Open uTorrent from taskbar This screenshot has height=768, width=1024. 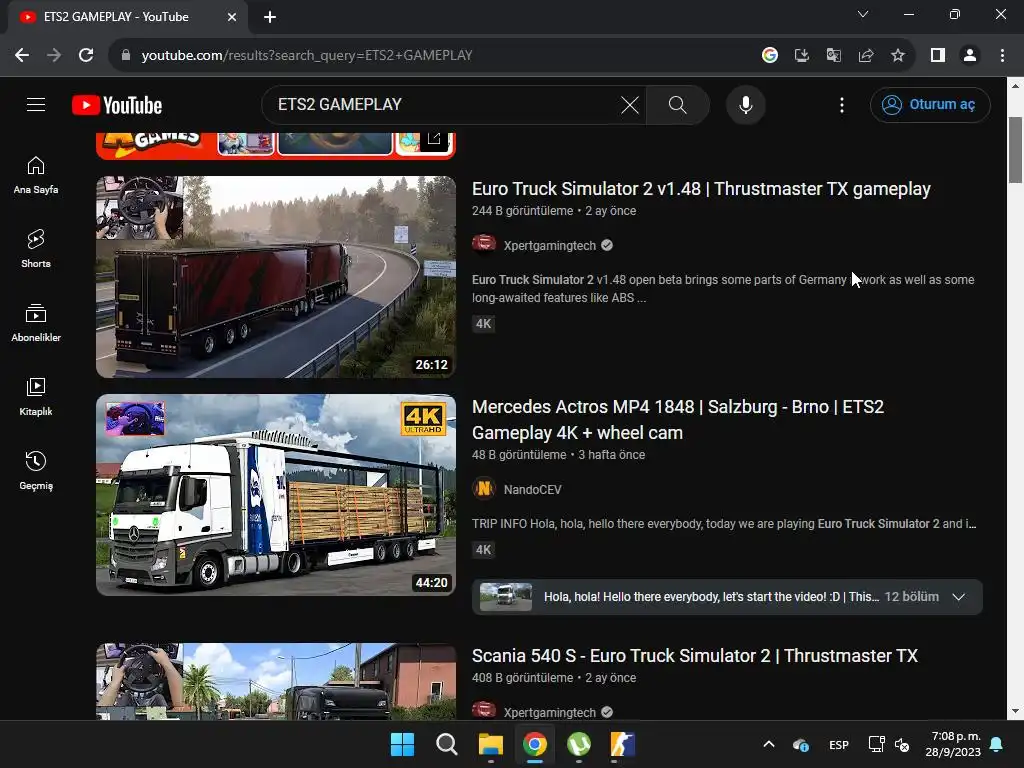(x=579, y=744)
